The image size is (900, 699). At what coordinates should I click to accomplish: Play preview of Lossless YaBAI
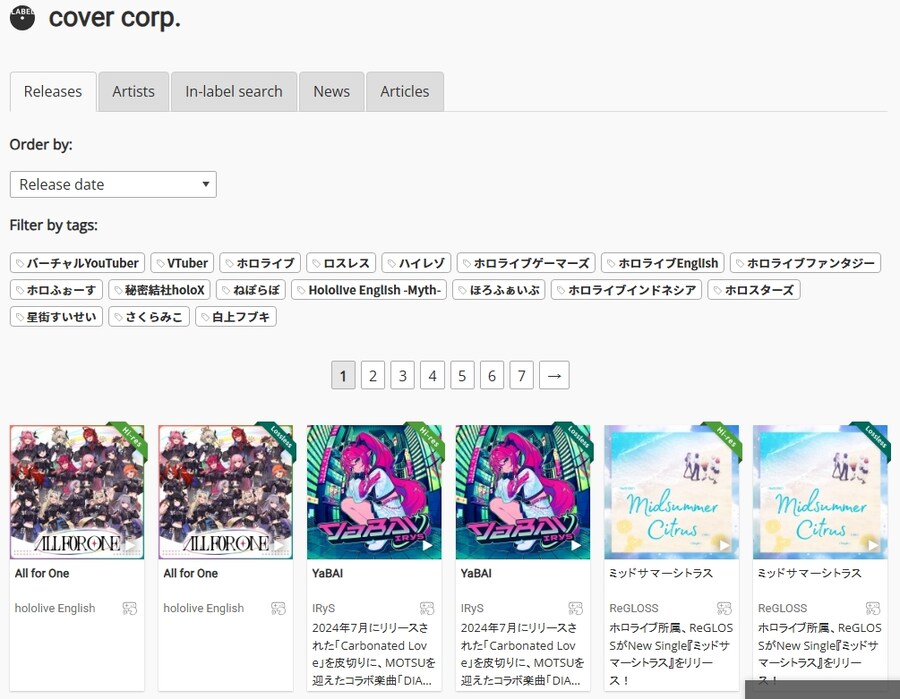(x=576, y=545)
